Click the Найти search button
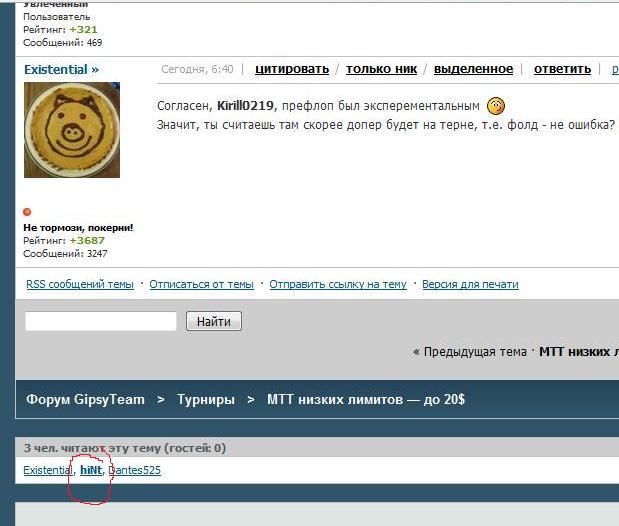Screen dimensions: 619x526 pyautogui.click(x=214, y=321)
